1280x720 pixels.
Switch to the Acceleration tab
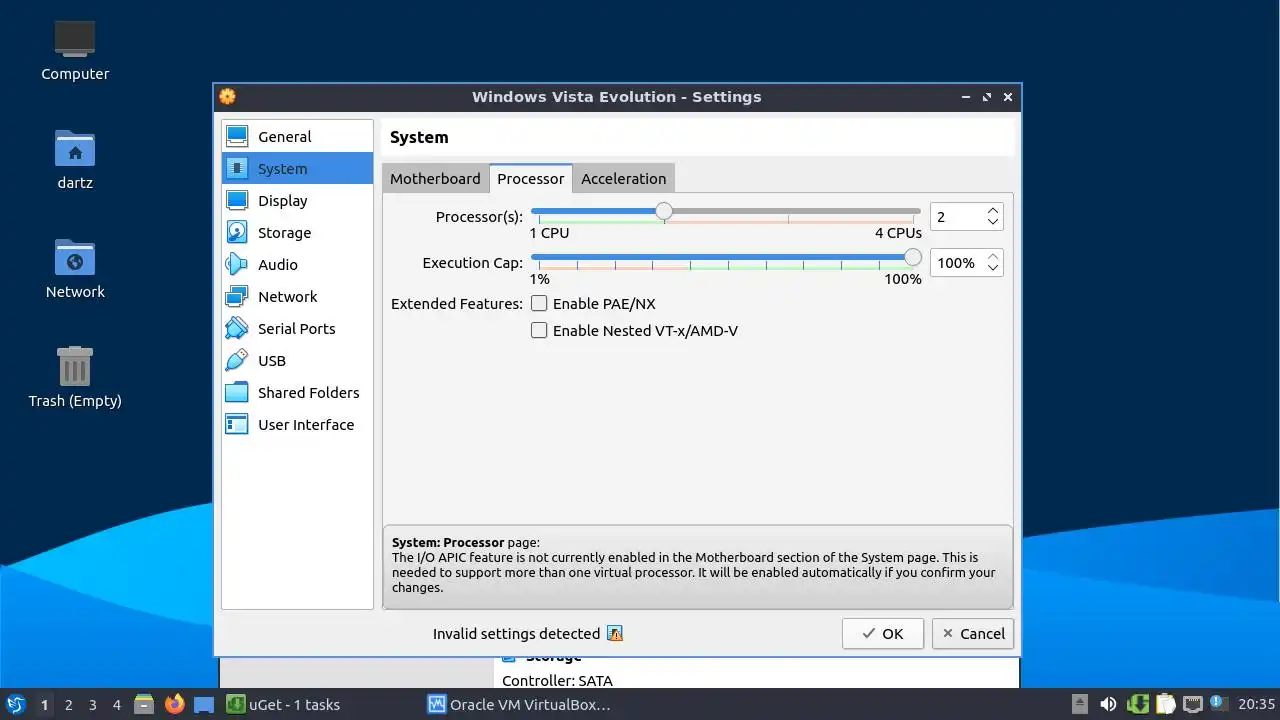[x=623, y=178]
